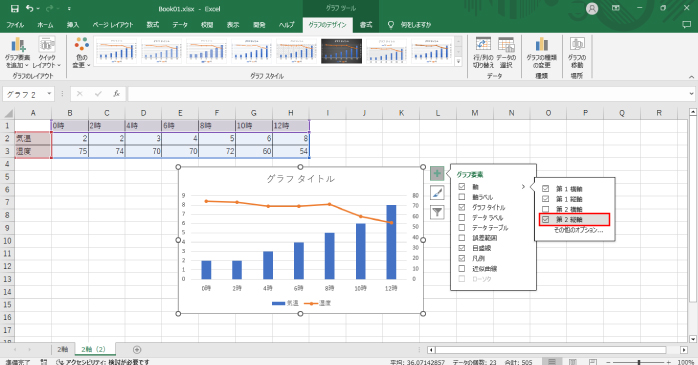Toggle the 近似曲線 checkbox
698x365 pixels.
462,269
